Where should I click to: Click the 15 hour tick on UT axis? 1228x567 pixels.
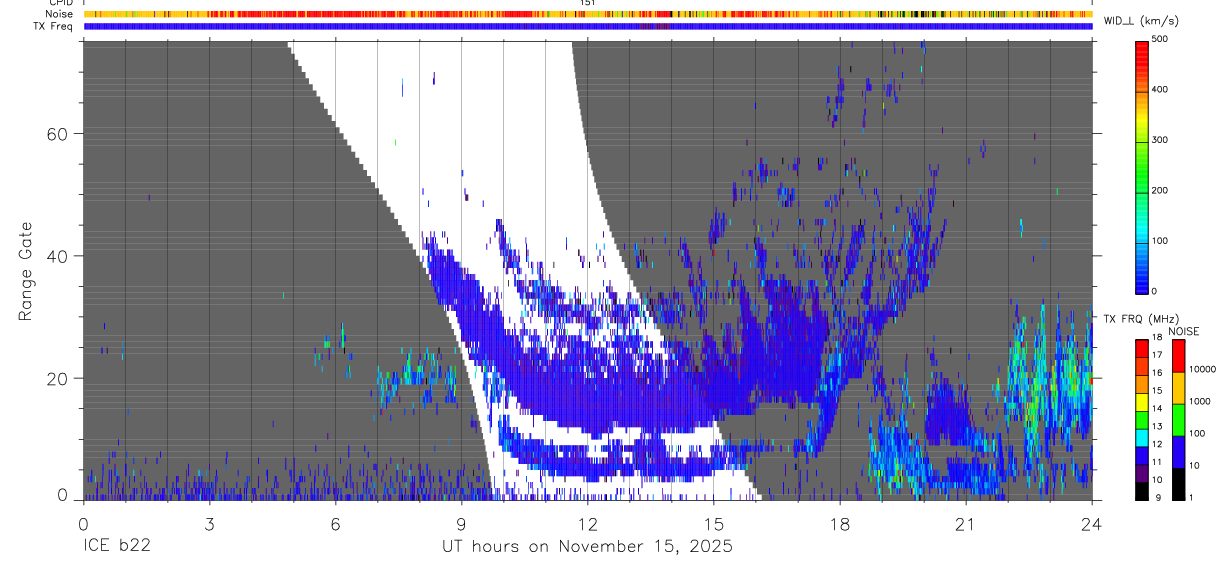(x=714, y=523)
